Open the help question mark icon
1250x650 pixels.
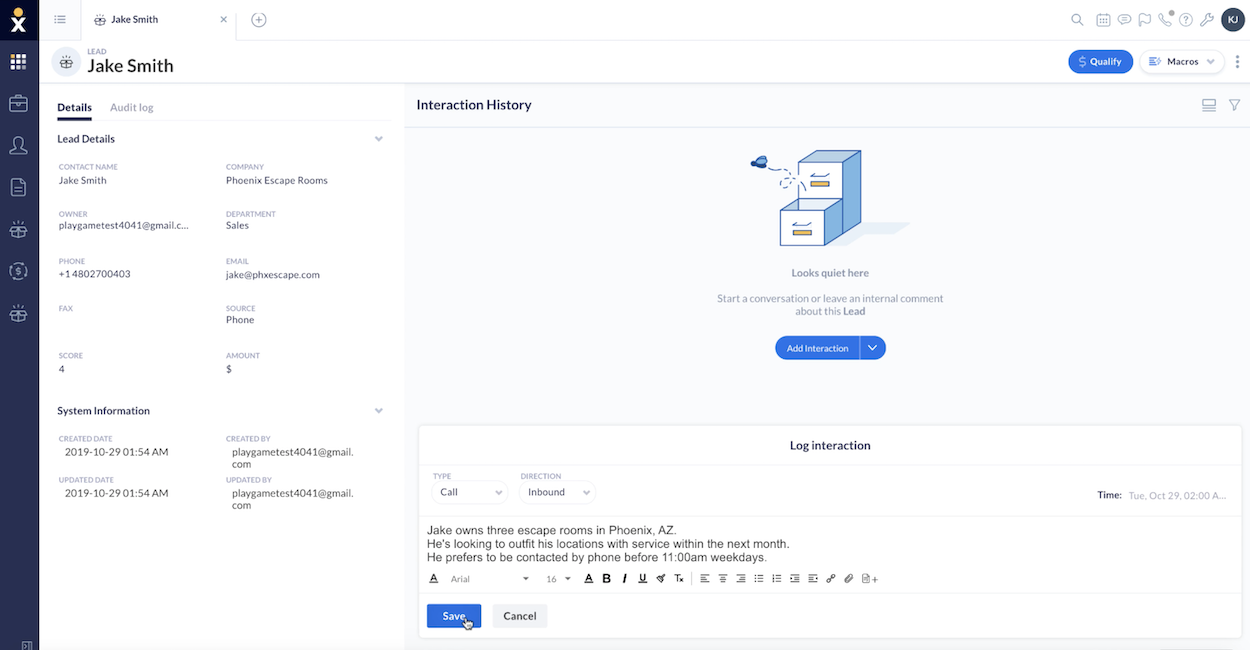(1186, 19)
